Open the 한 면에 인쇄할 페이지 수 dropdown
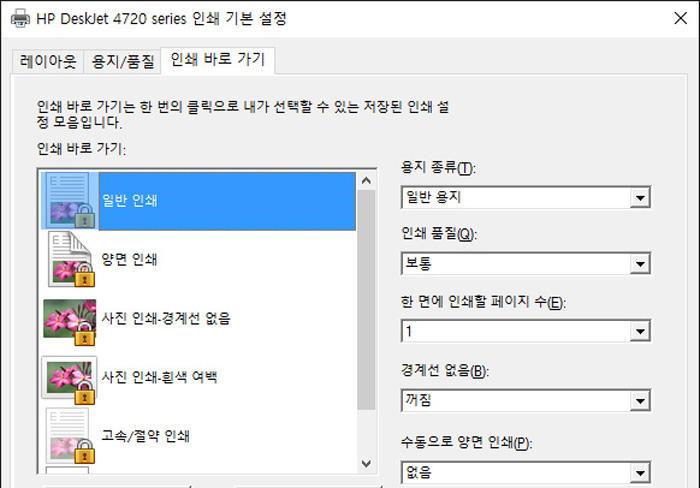This screenshot has height=488, width=700. point(525,332)
